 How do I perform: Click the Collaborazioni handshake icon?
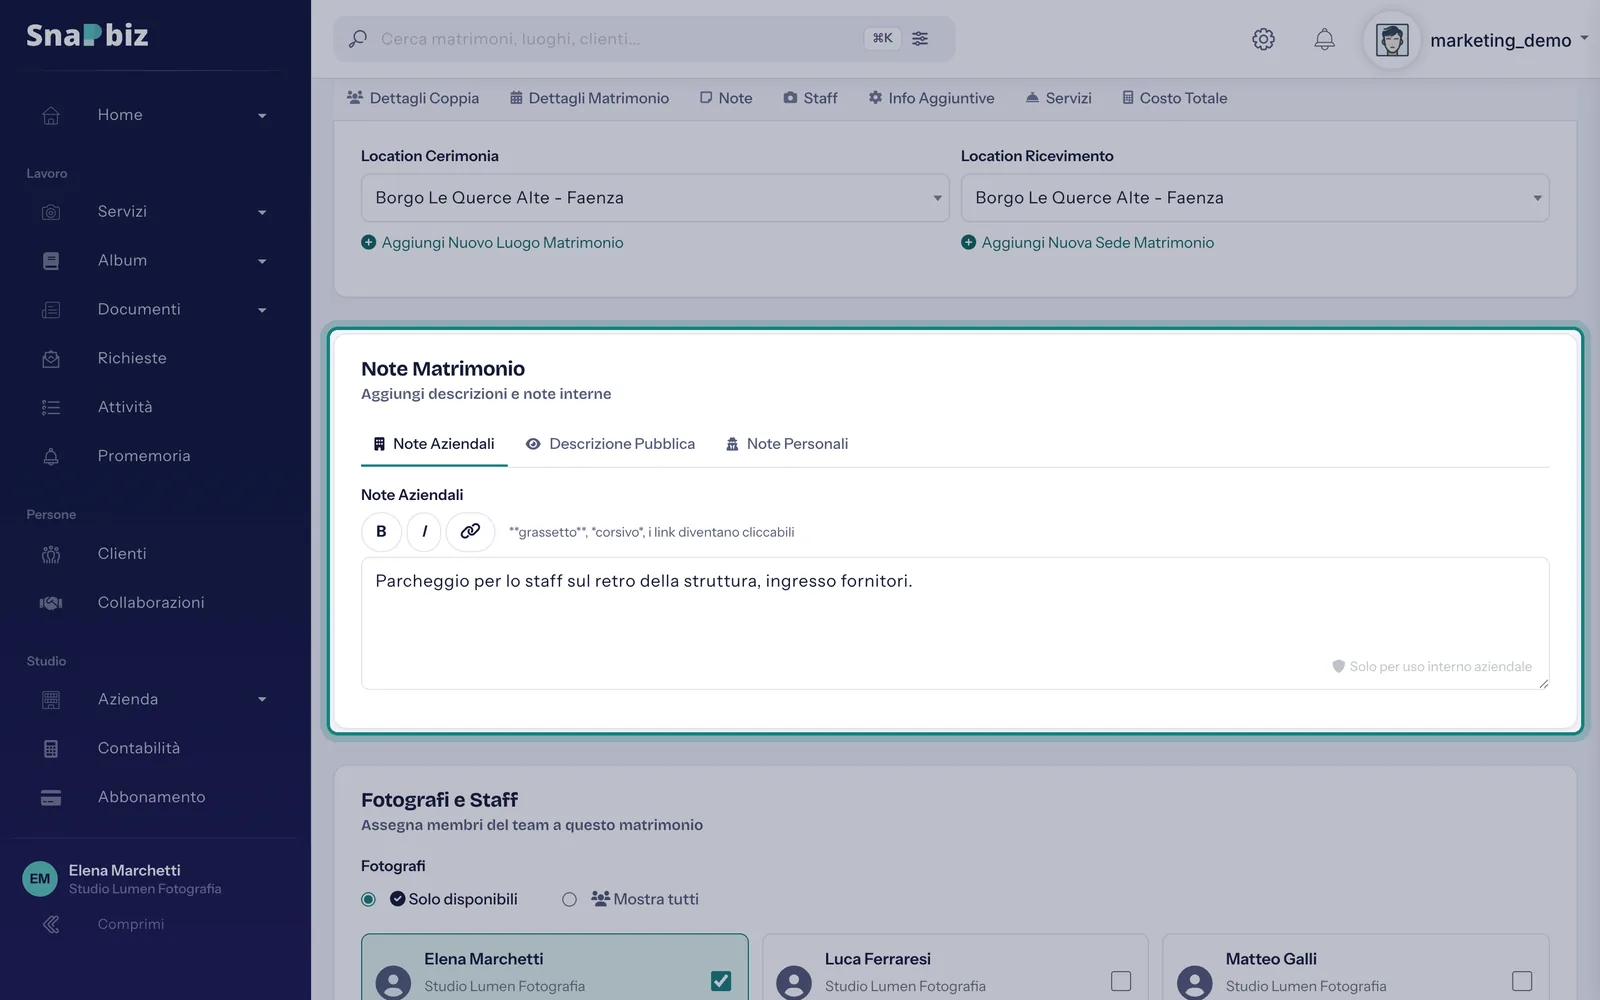(51, 603)
